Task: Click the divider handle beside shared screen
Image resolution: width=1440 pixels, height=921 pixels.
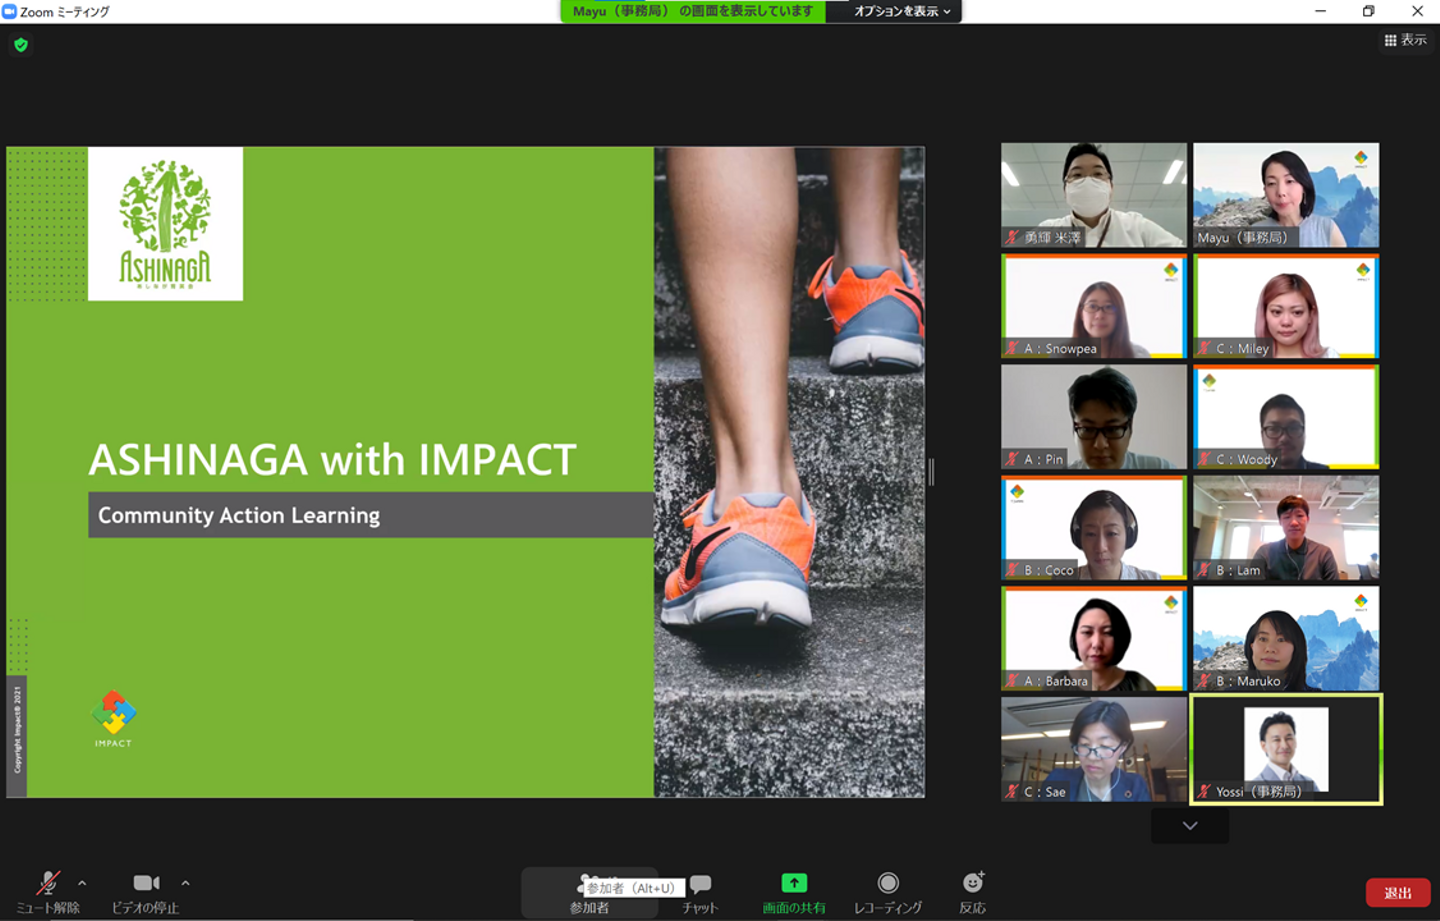Action: pyautogui.click(x=932, y=472)
